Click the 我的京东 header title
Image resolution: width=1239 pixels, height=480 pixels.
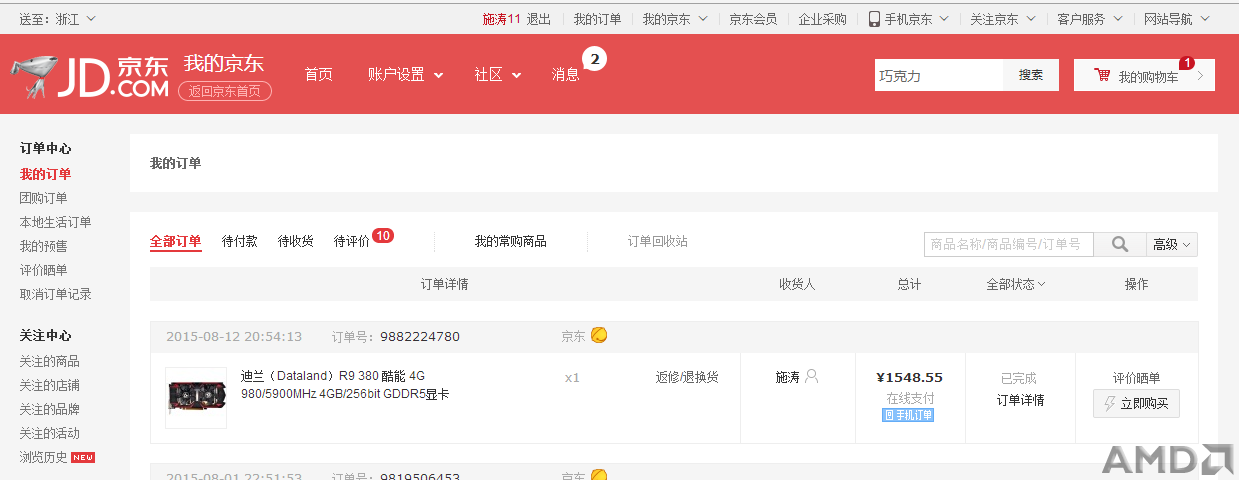coord(224,63)
